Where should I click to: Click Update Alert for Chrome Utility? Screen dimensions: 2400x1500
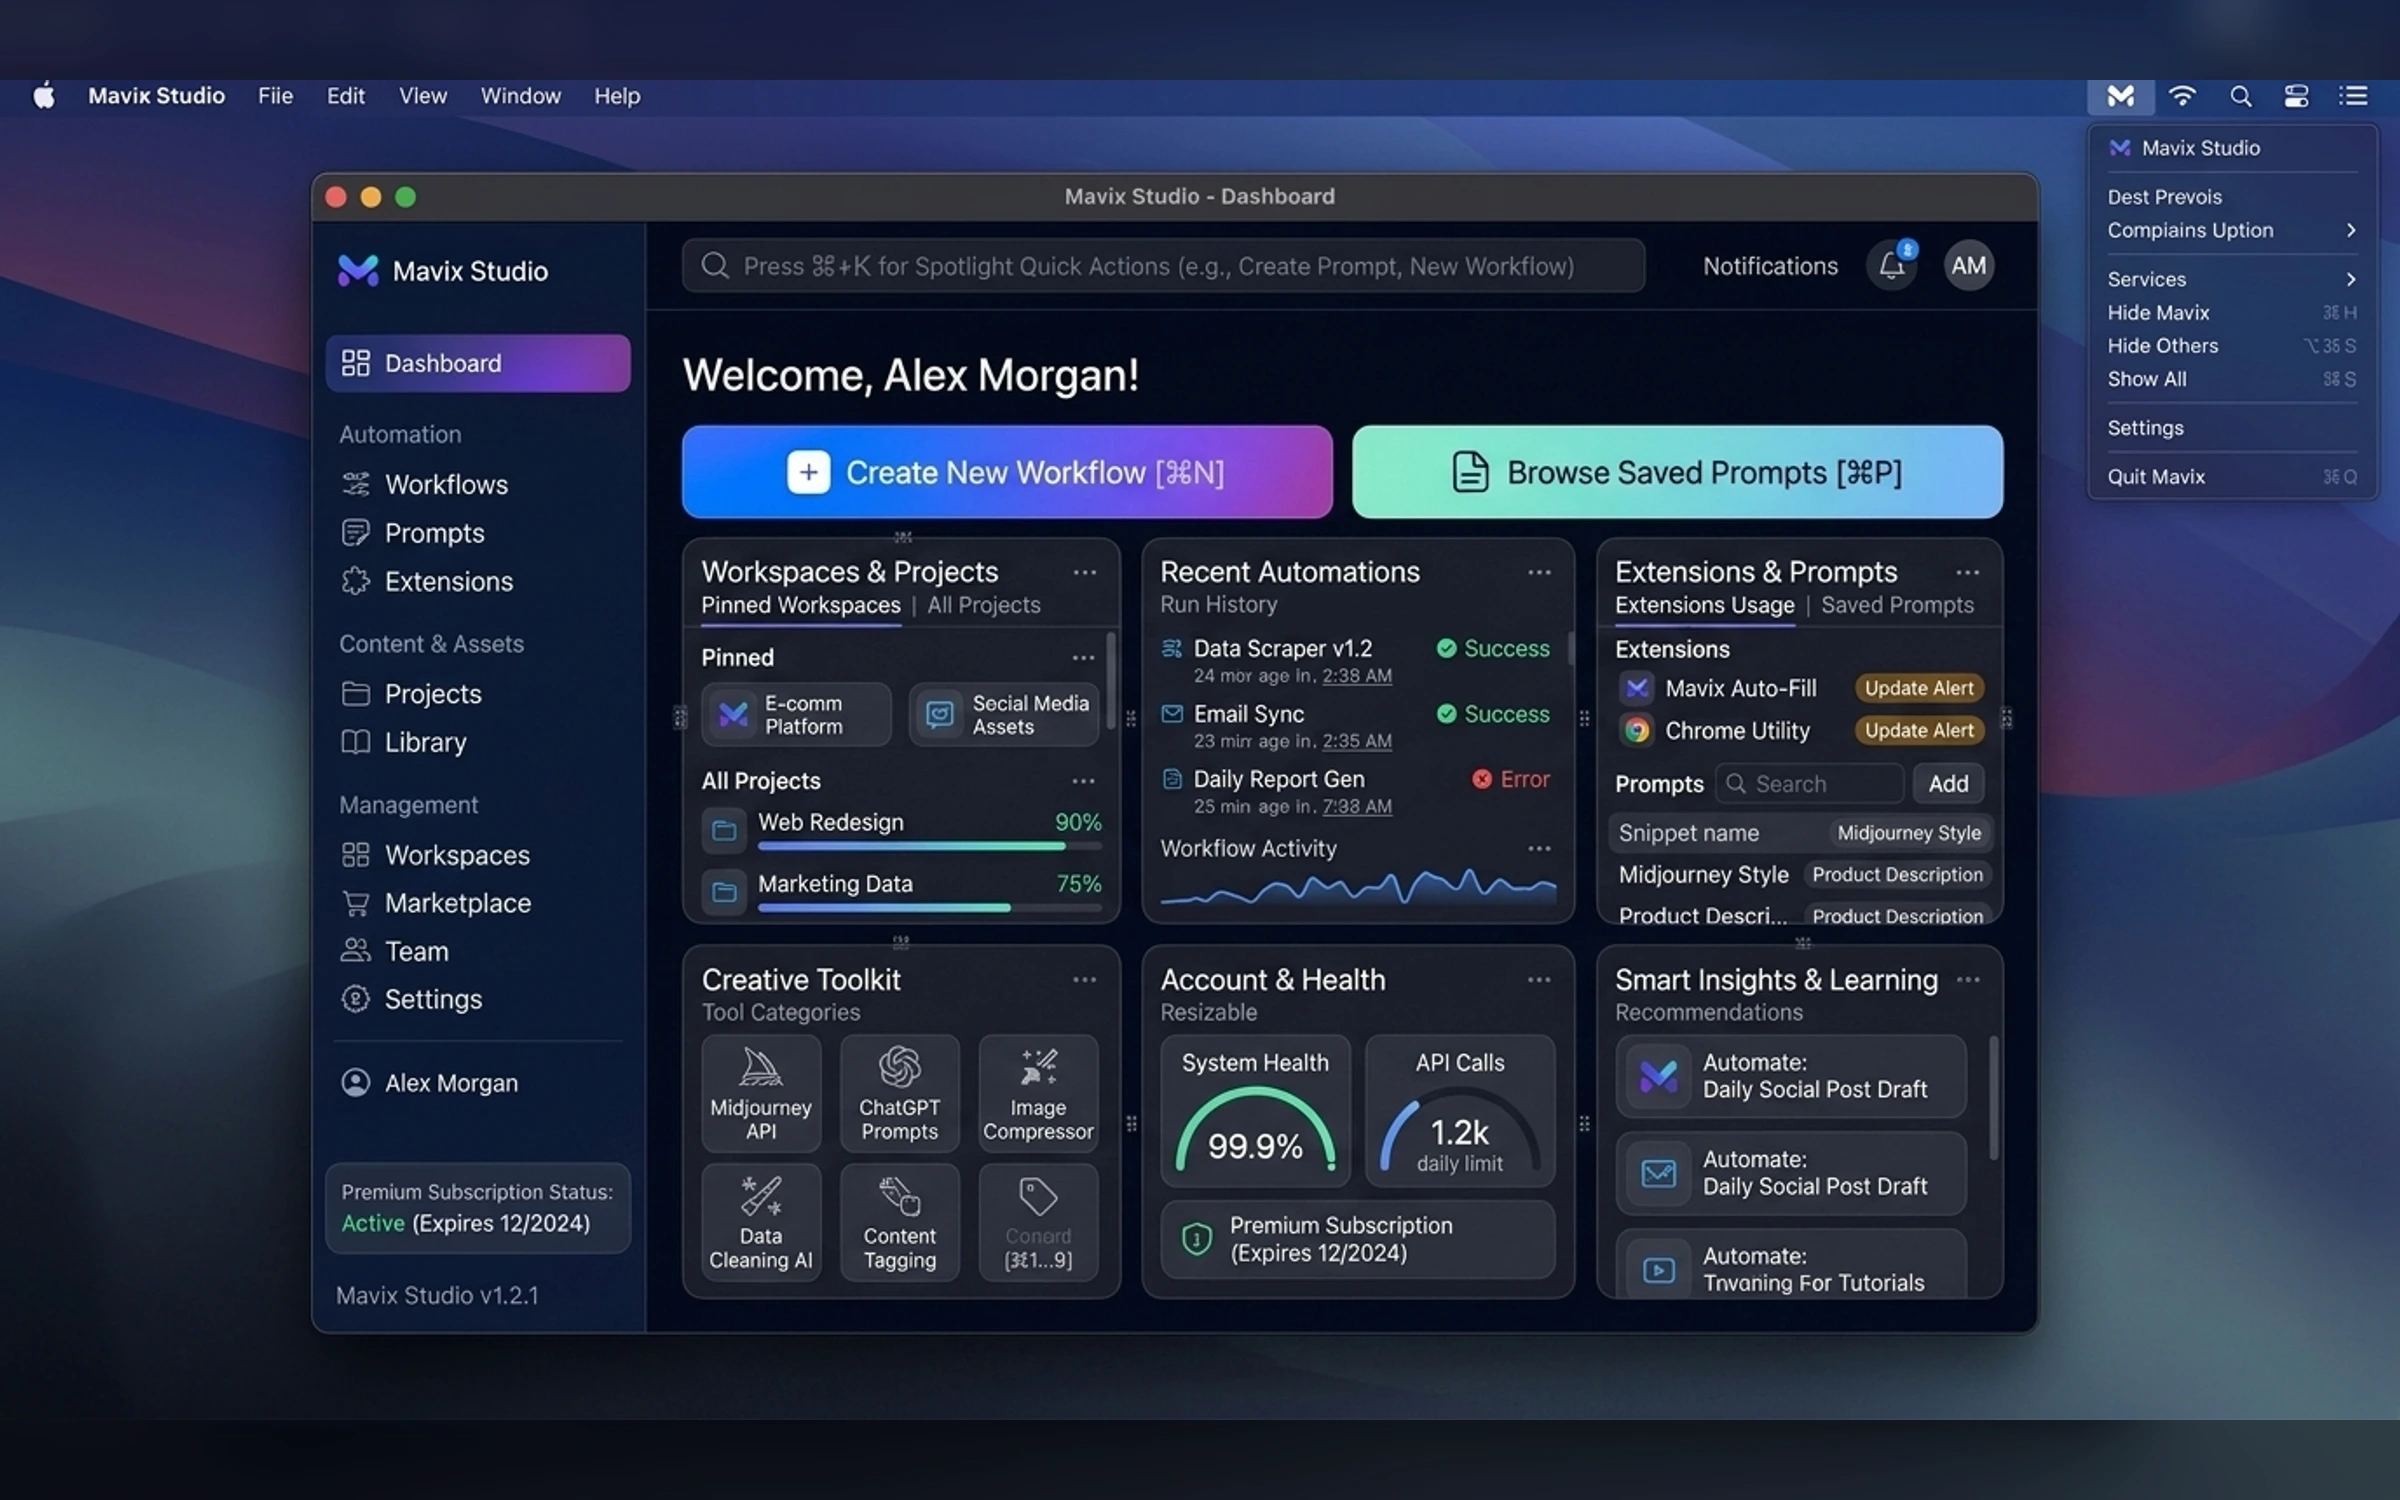[1919, 731]
